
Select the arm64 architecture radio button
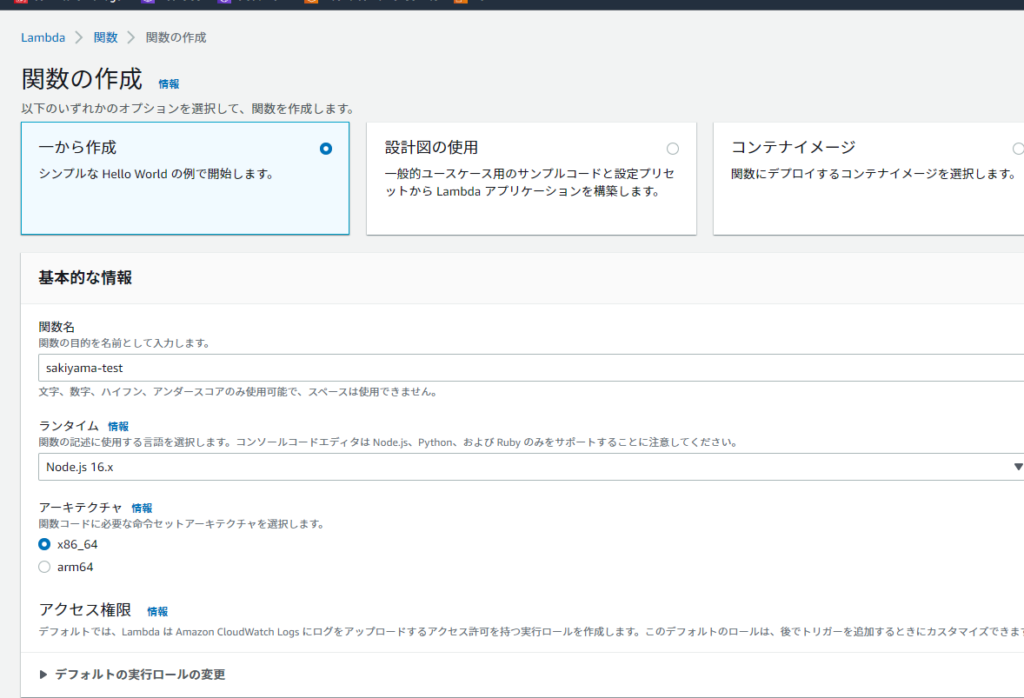pyautogui.click(x=44, y=567)
